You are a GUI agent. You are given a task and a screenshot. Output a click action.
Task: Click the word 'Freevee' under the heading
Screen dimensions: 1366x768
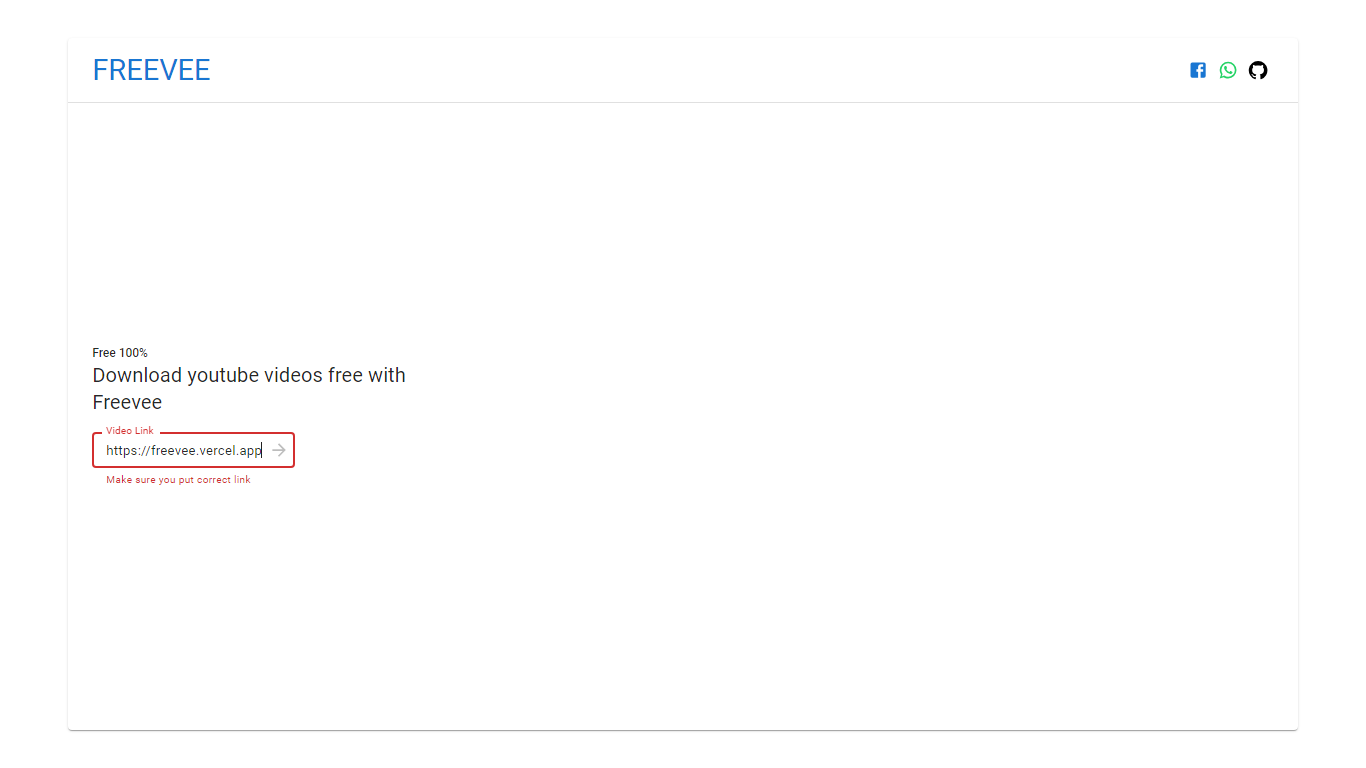(x=127, y=402)
